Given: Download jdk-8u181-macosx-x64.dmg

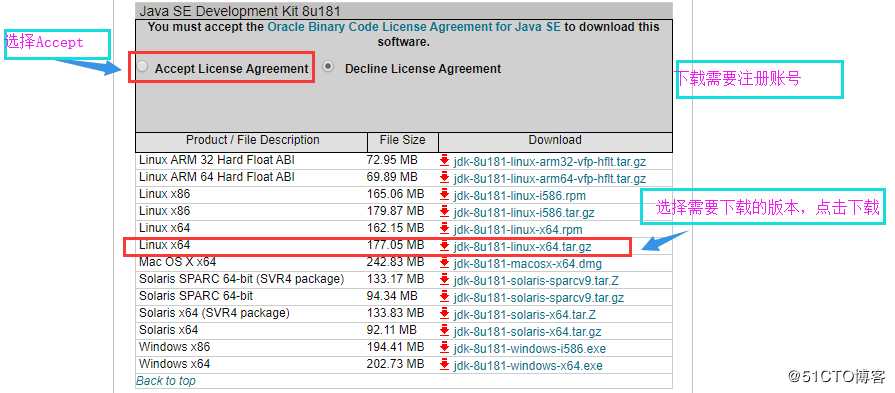Looking at the screenshot, I should pos(527,264).
